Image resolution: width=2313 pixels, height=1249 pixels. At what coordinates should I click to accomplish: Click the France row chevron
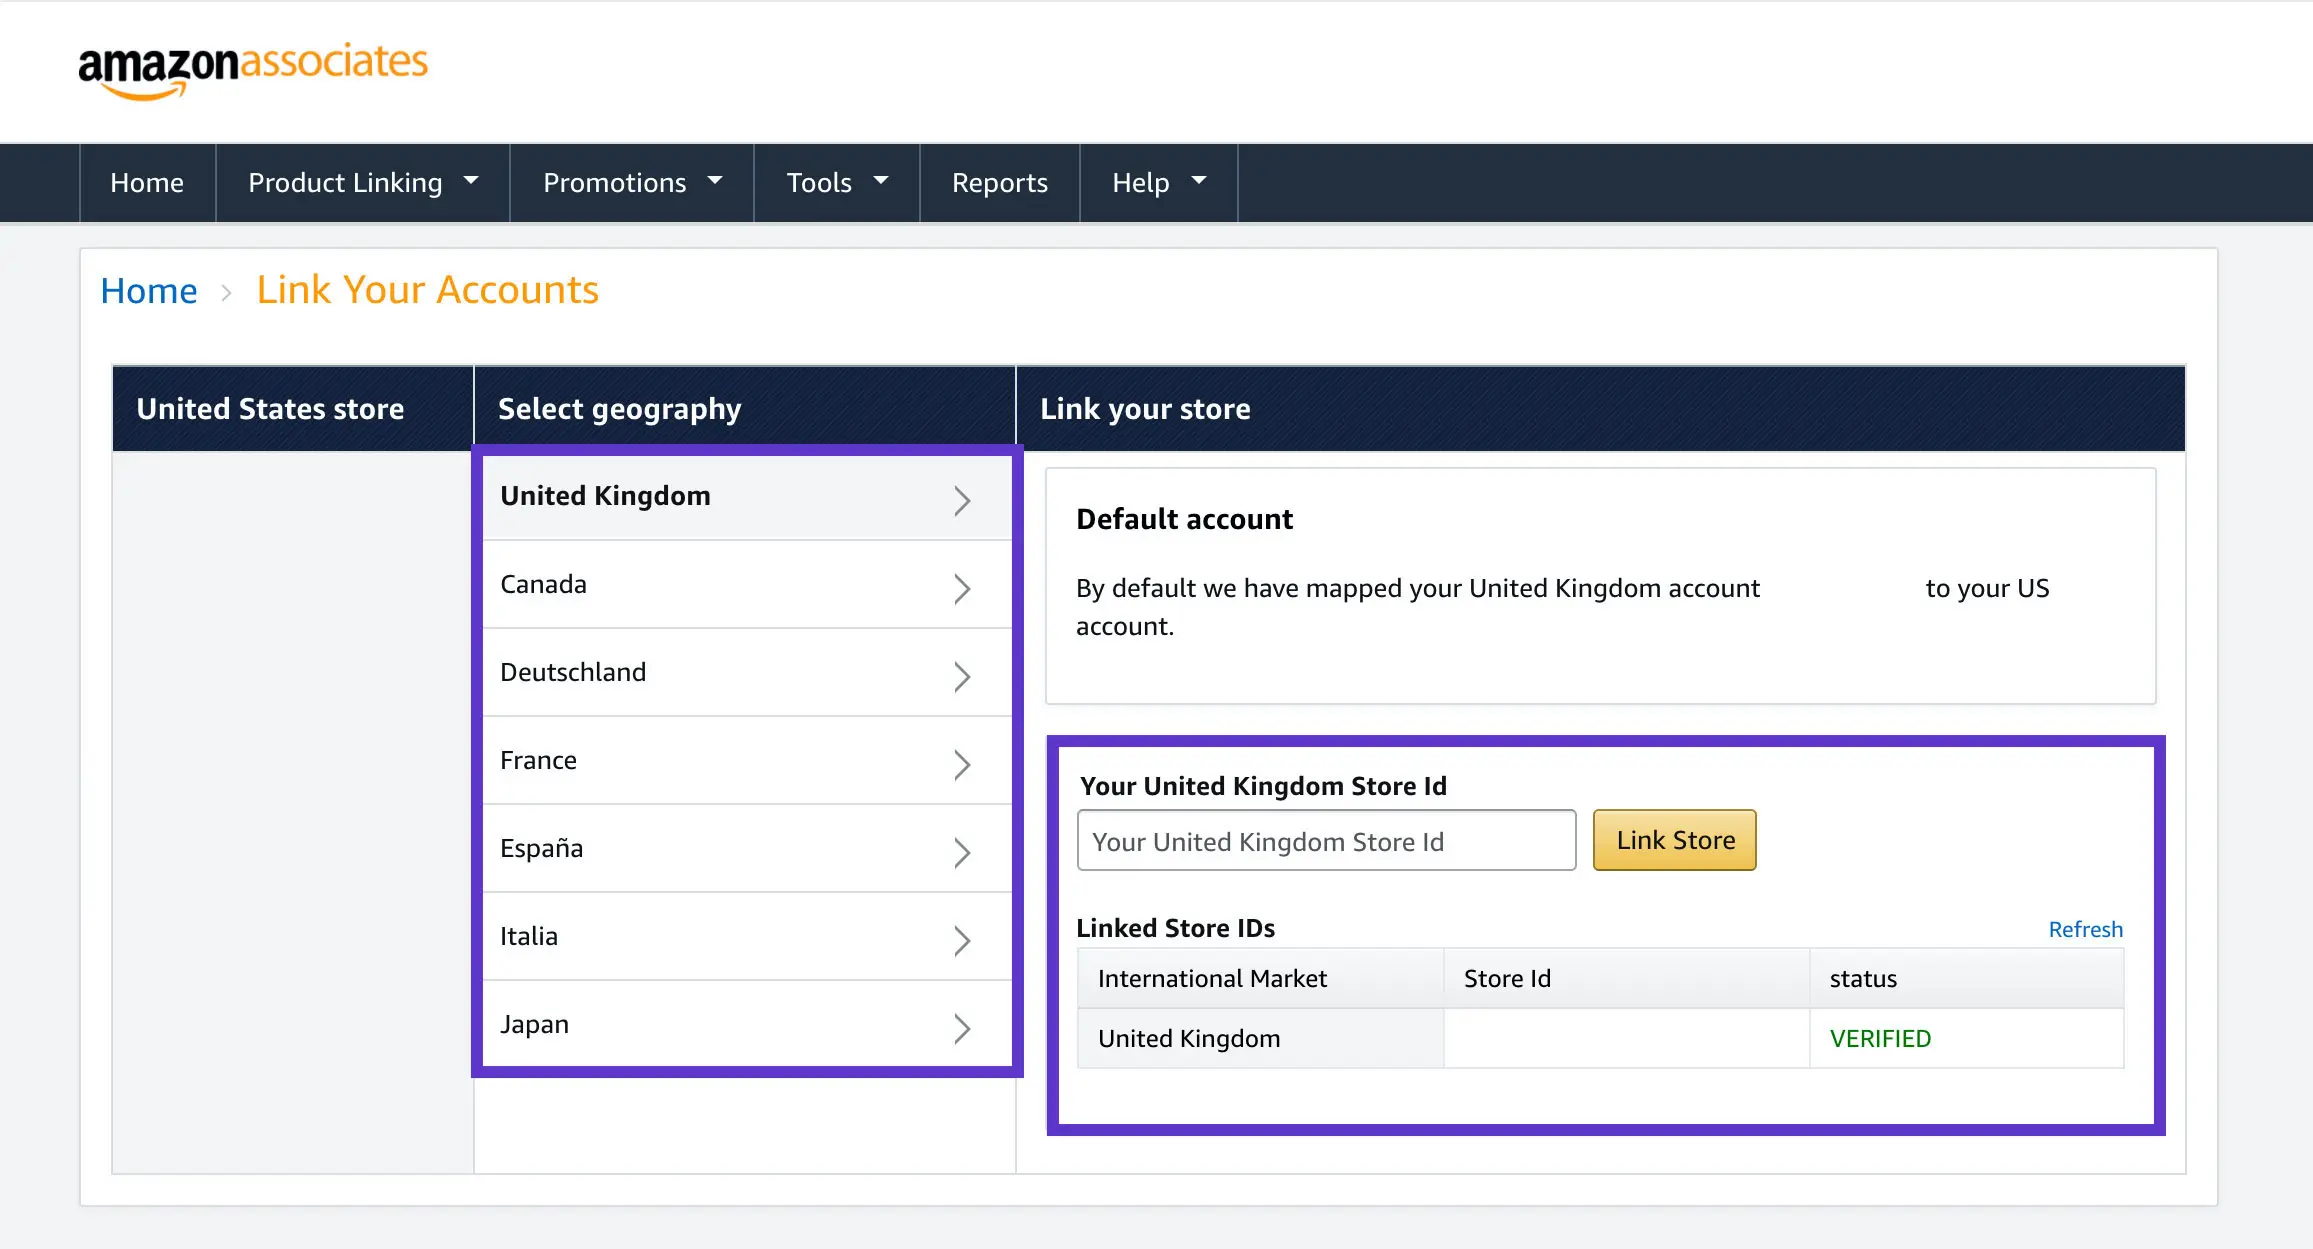pos(962,765)
